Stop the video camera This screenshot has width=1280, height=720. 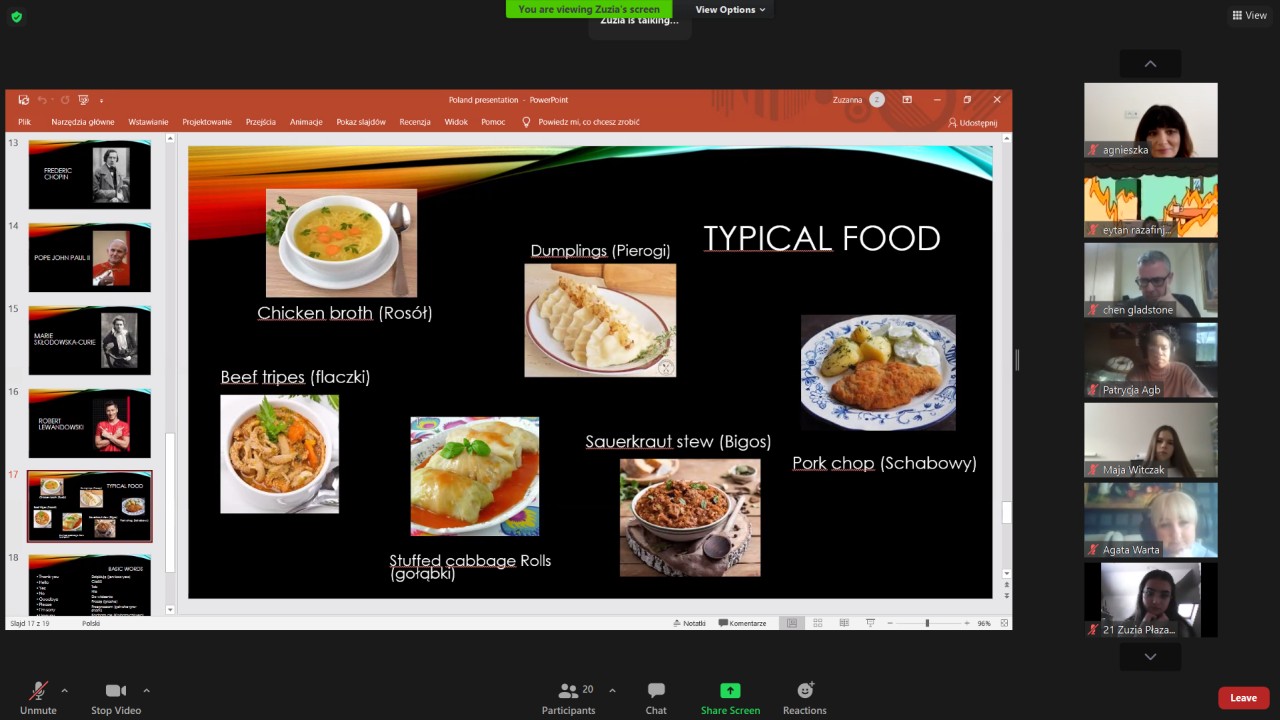coord(116,696)
